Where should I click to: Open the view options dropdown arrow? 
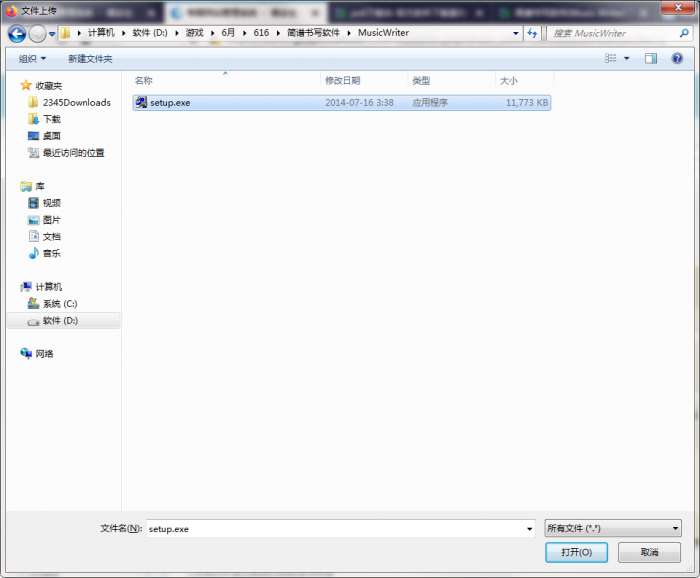[x=626, y=58]
